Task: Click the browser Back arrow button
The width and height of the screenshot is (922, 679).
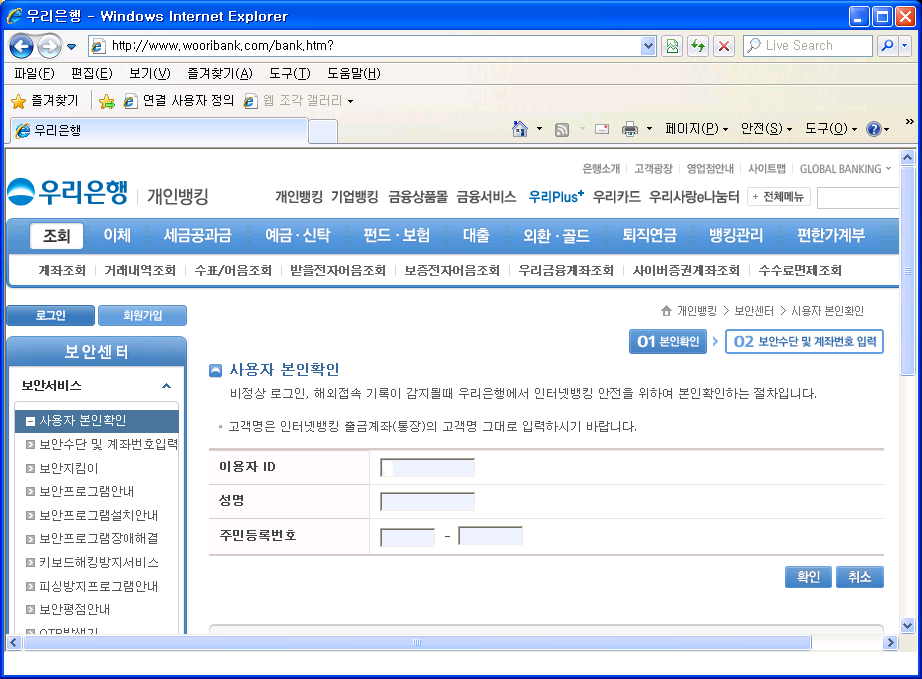Action: click(x=21, y=46)
